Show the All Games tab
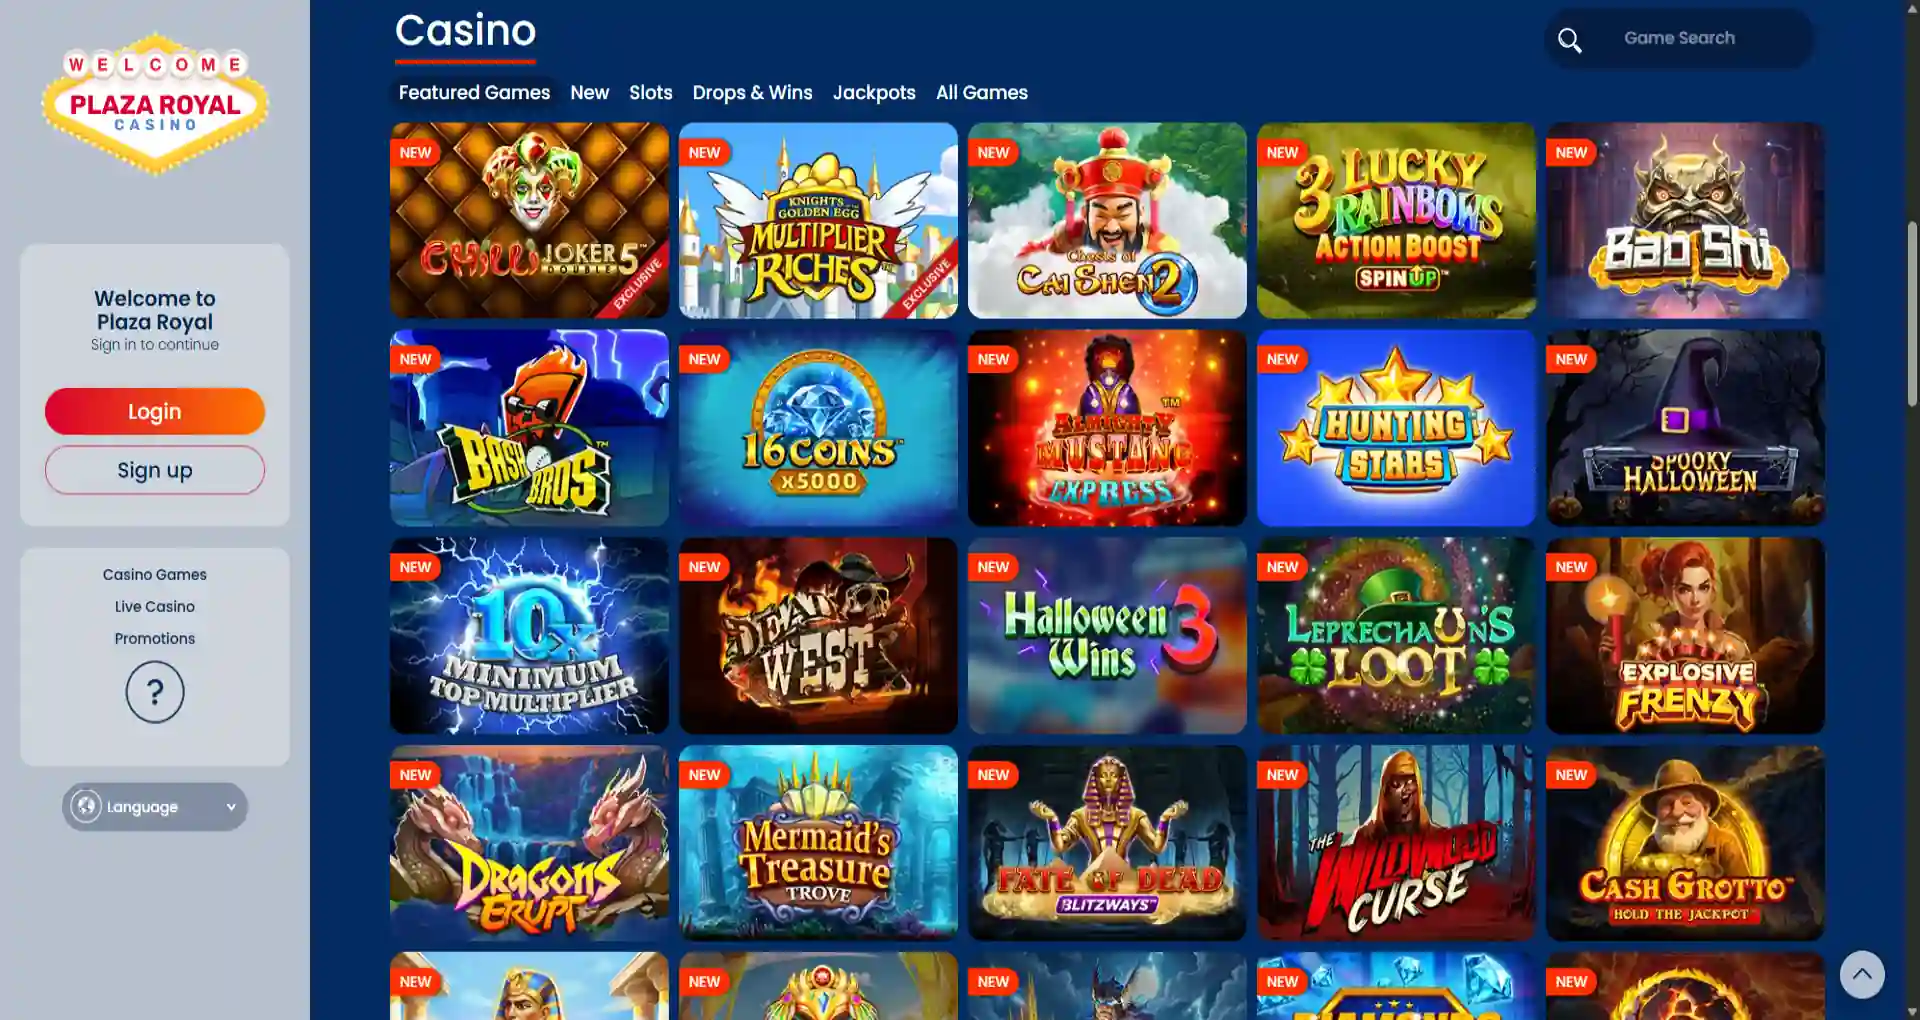 (982, 92)
